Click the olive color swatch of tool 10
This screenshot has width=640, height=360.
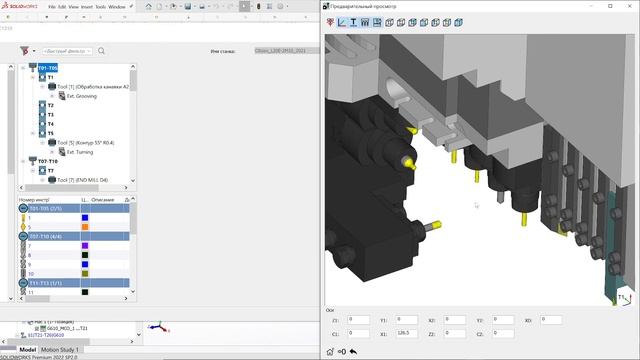85,273
